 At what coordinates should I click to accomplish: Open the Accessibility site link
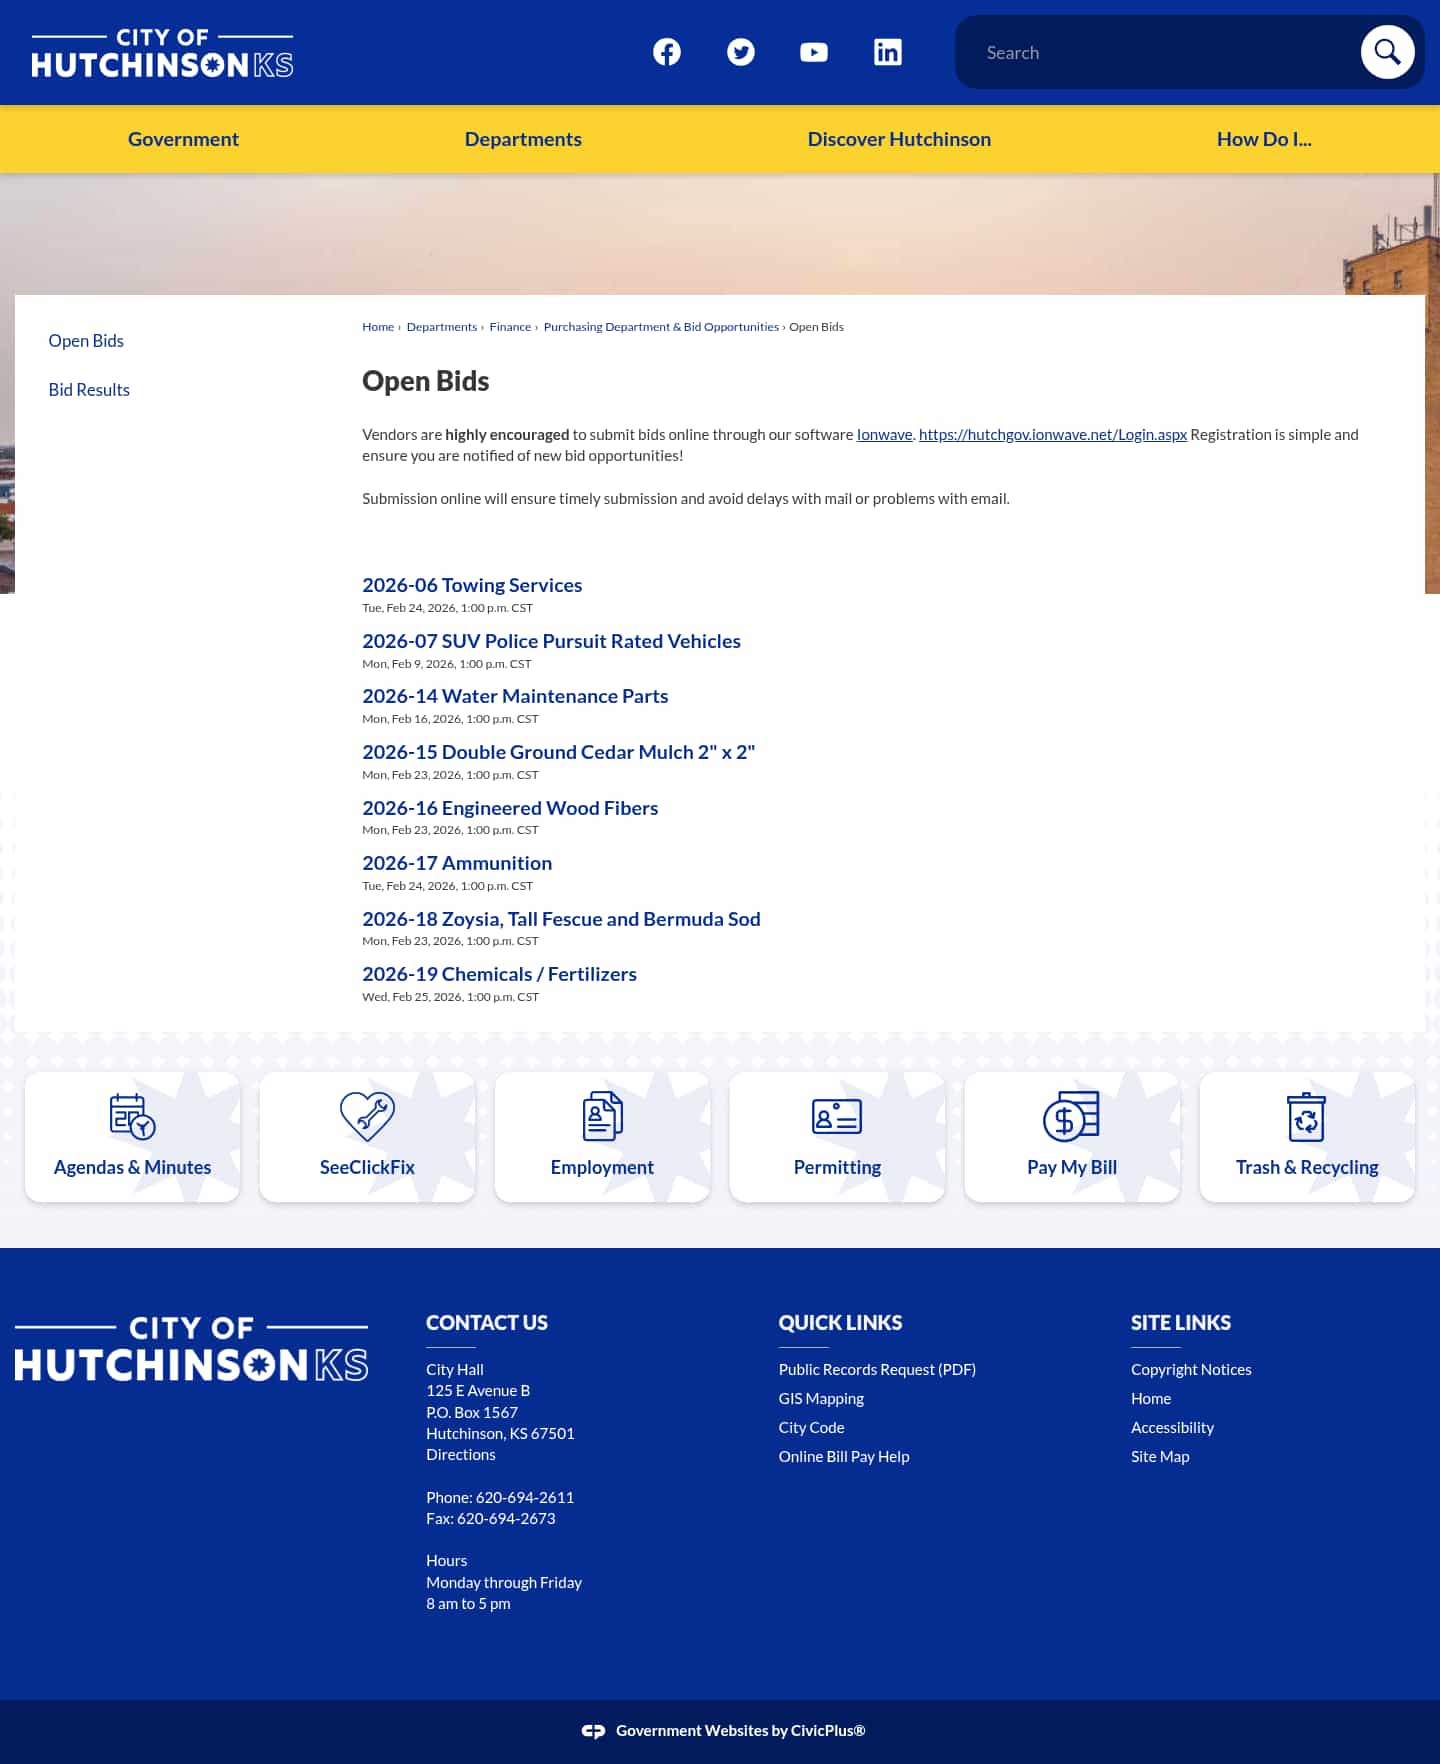tap(1172, 1428)
